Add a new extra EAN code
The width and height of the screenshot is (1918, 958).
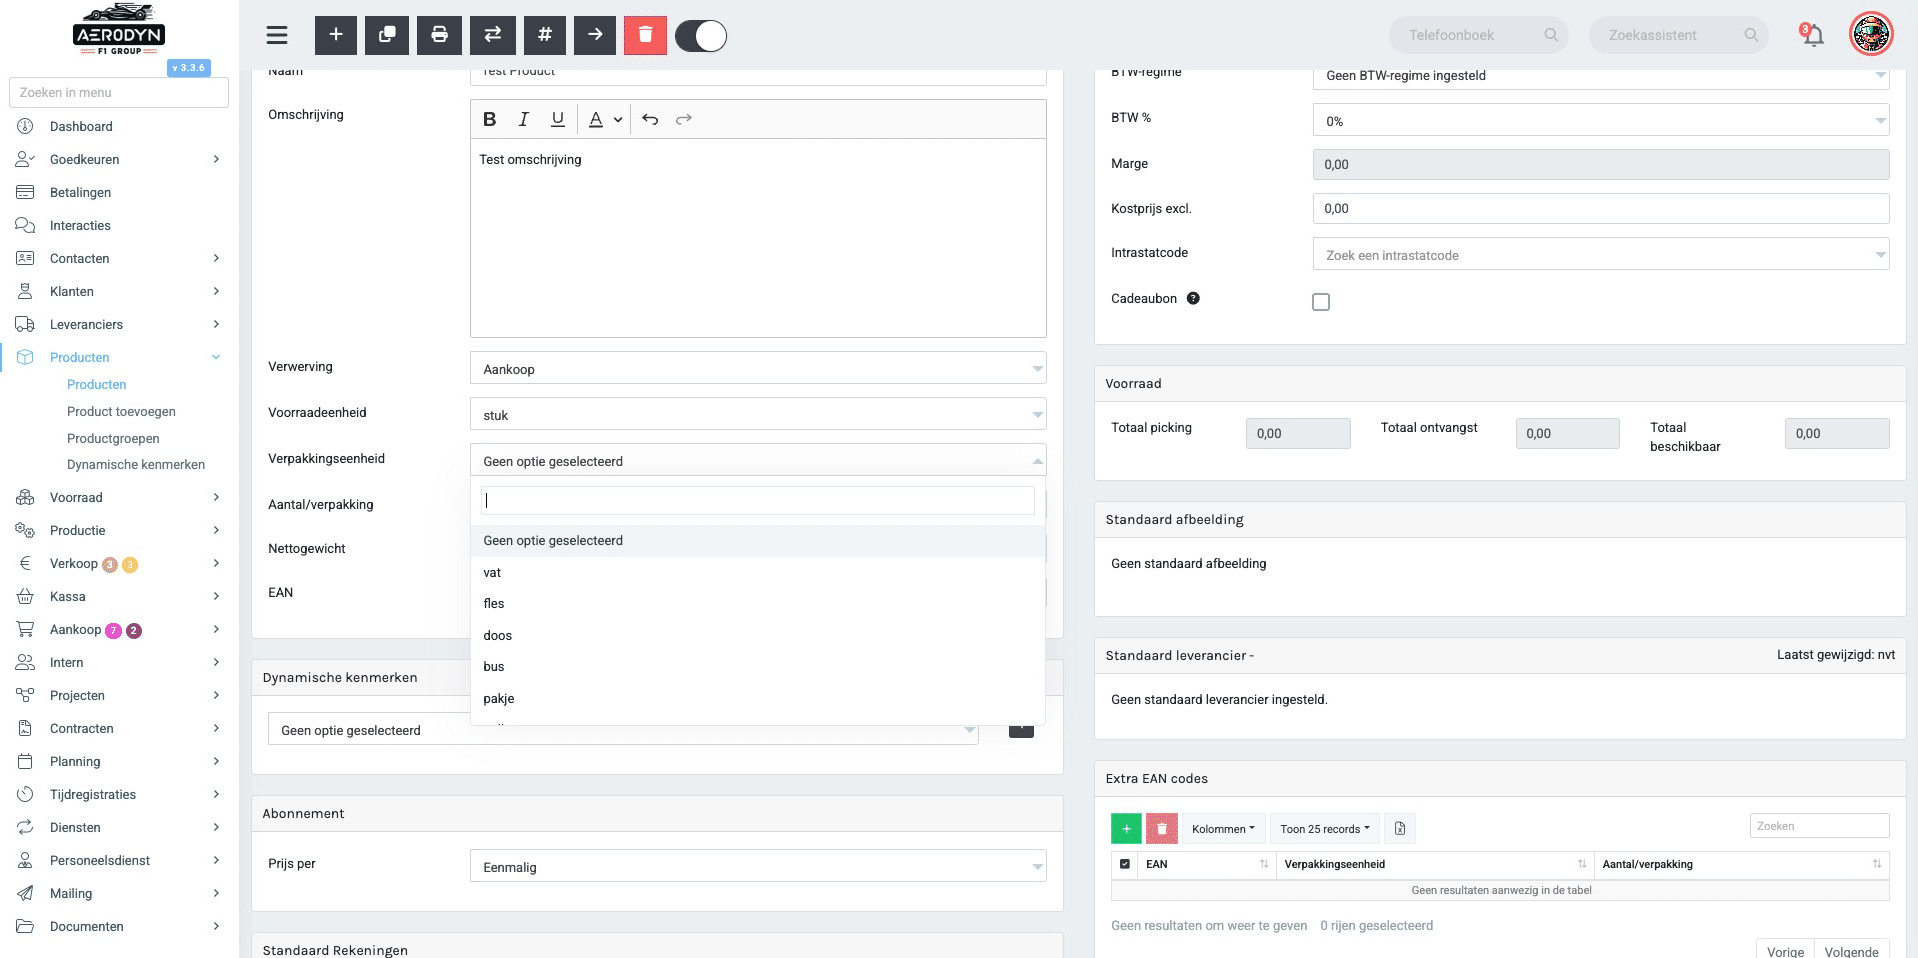1126,828
